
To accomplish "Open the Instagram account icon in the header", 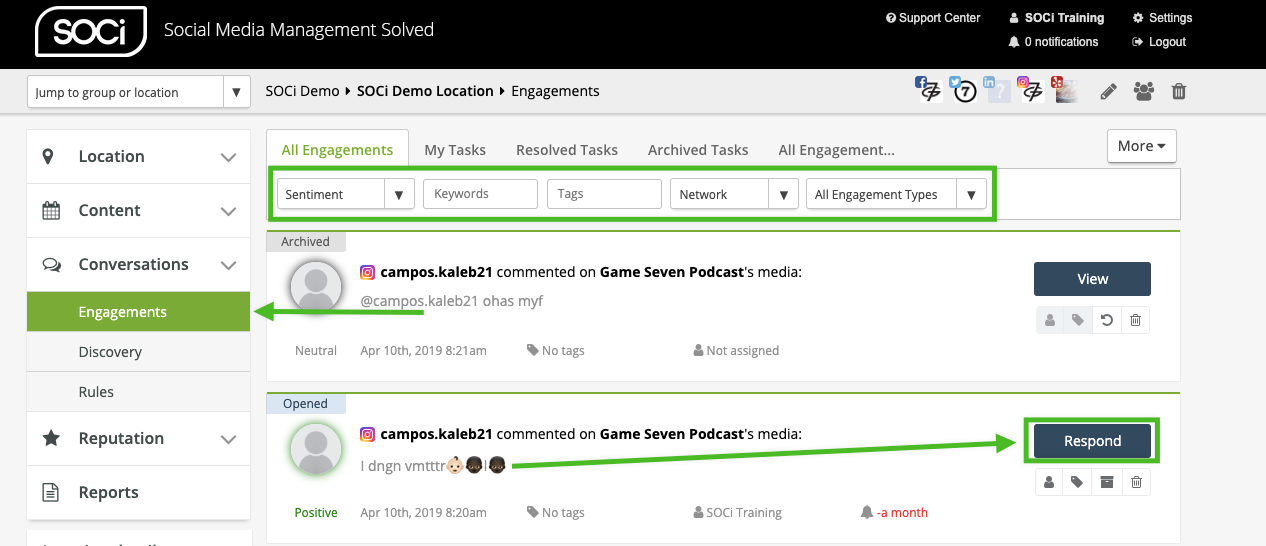I will 1030,90.
